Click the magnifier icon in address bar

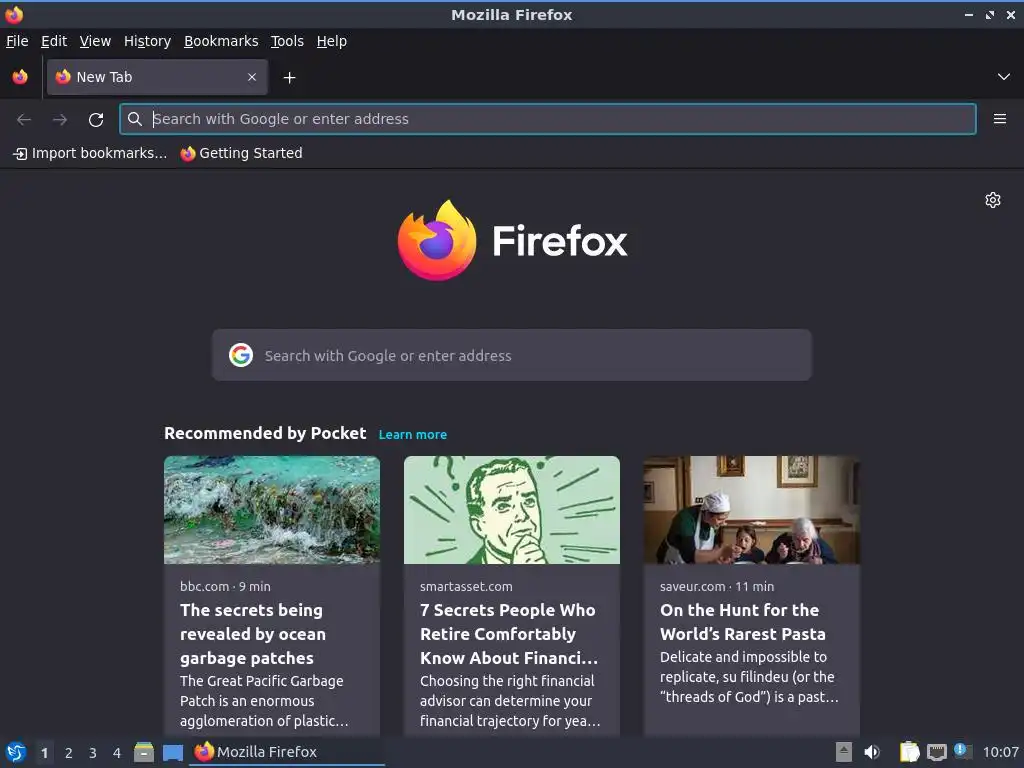(135, 119)
